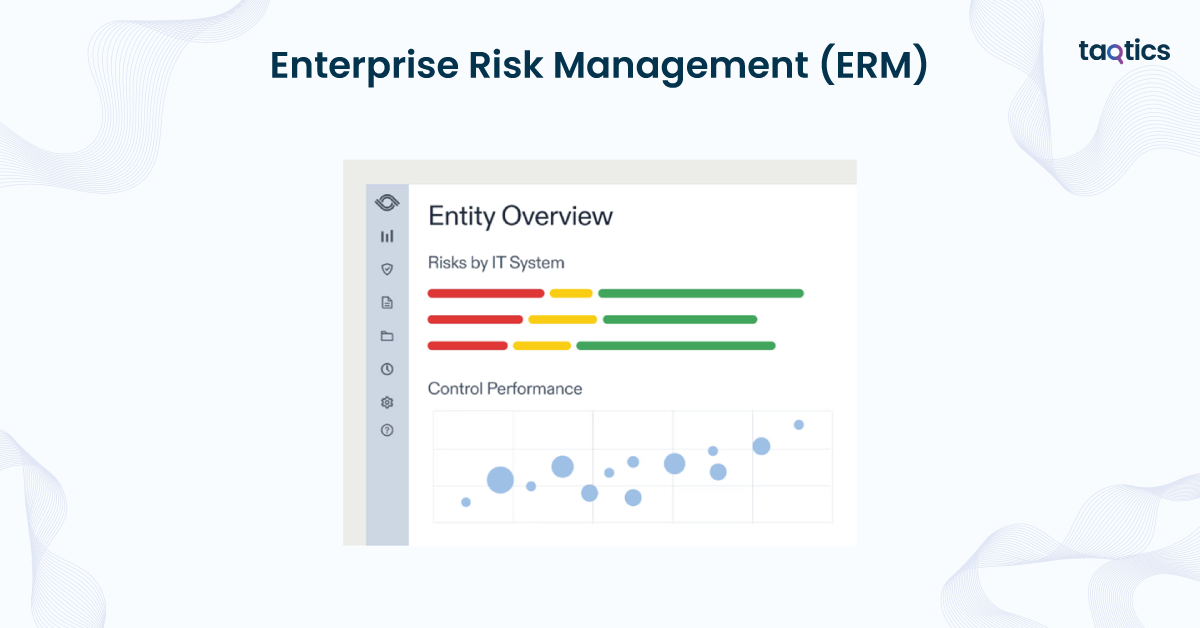Open the settings gear icon
The image size is (1200, 628).
click(x=387, y=402)
